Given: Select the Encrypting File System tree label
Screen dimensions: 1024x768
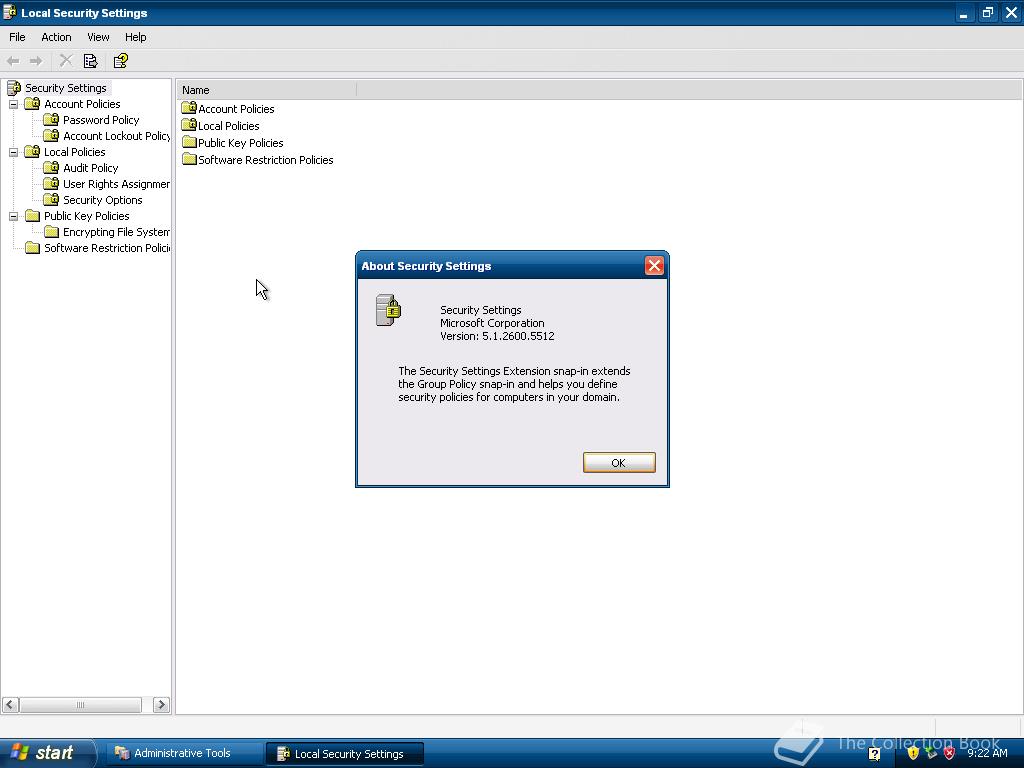Looking at the screenshot, I should (116, 232).
